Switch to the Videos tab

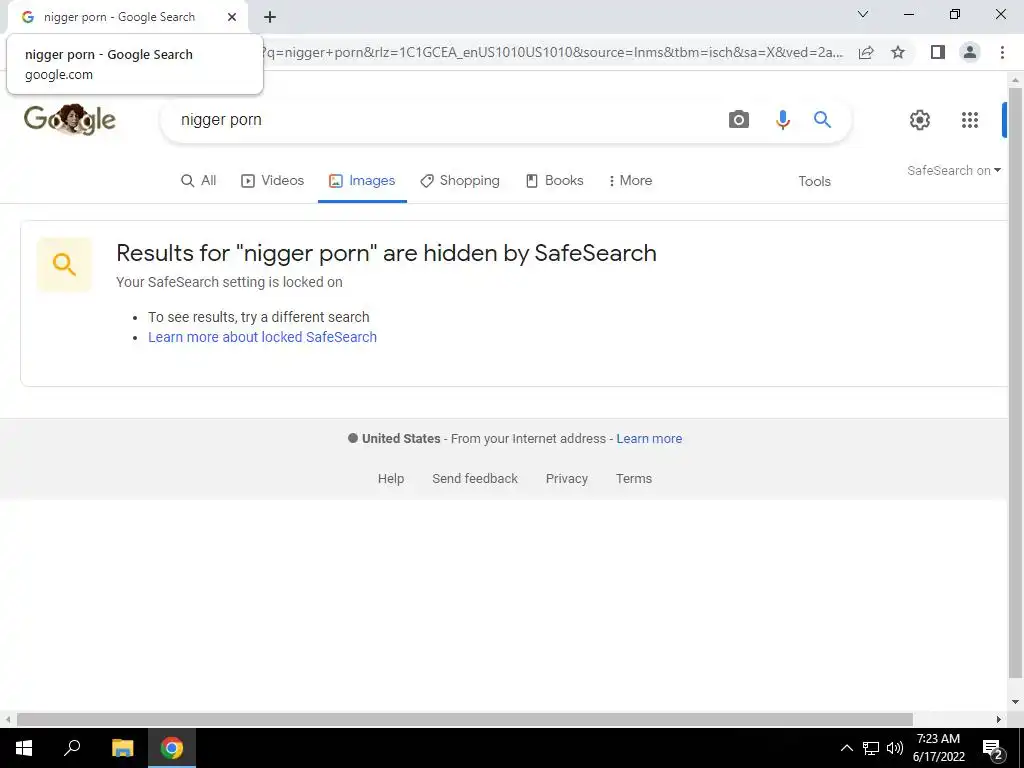coord(272,181)
